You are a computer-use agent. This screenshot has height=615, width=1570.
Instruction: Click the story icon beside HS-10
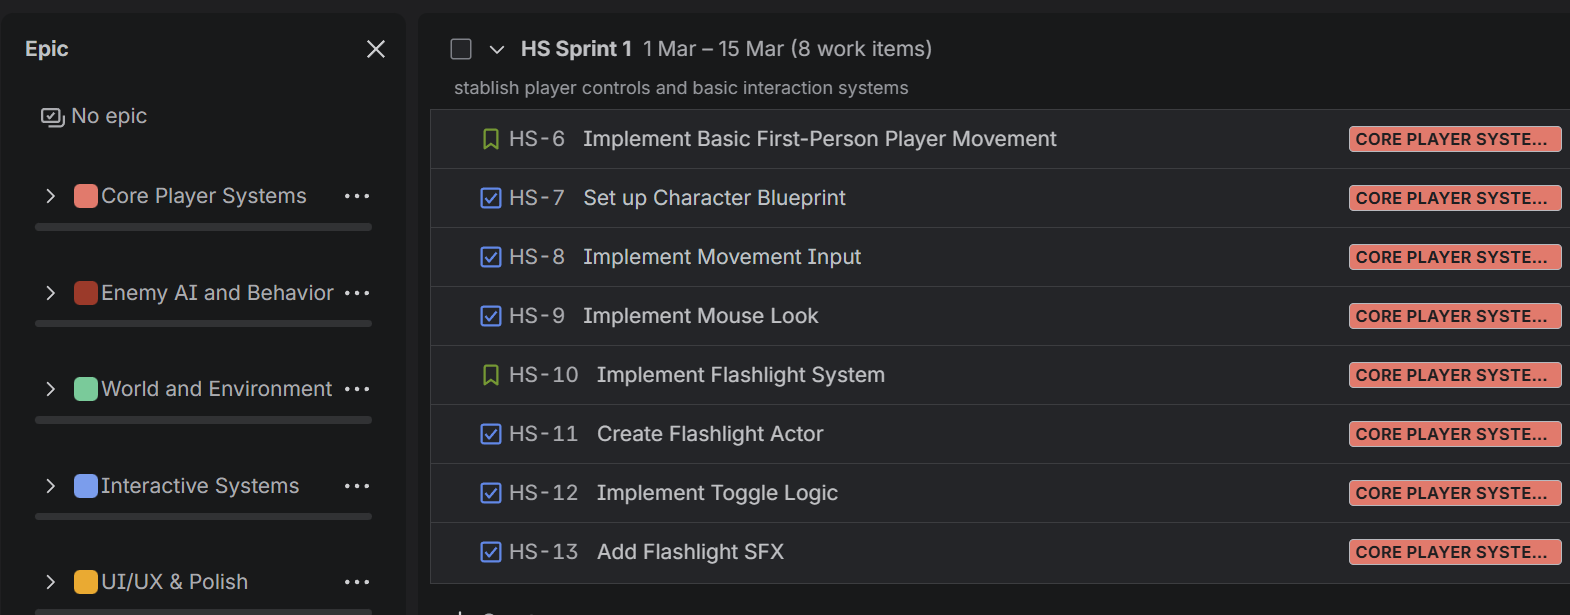[x=490, y=375]
